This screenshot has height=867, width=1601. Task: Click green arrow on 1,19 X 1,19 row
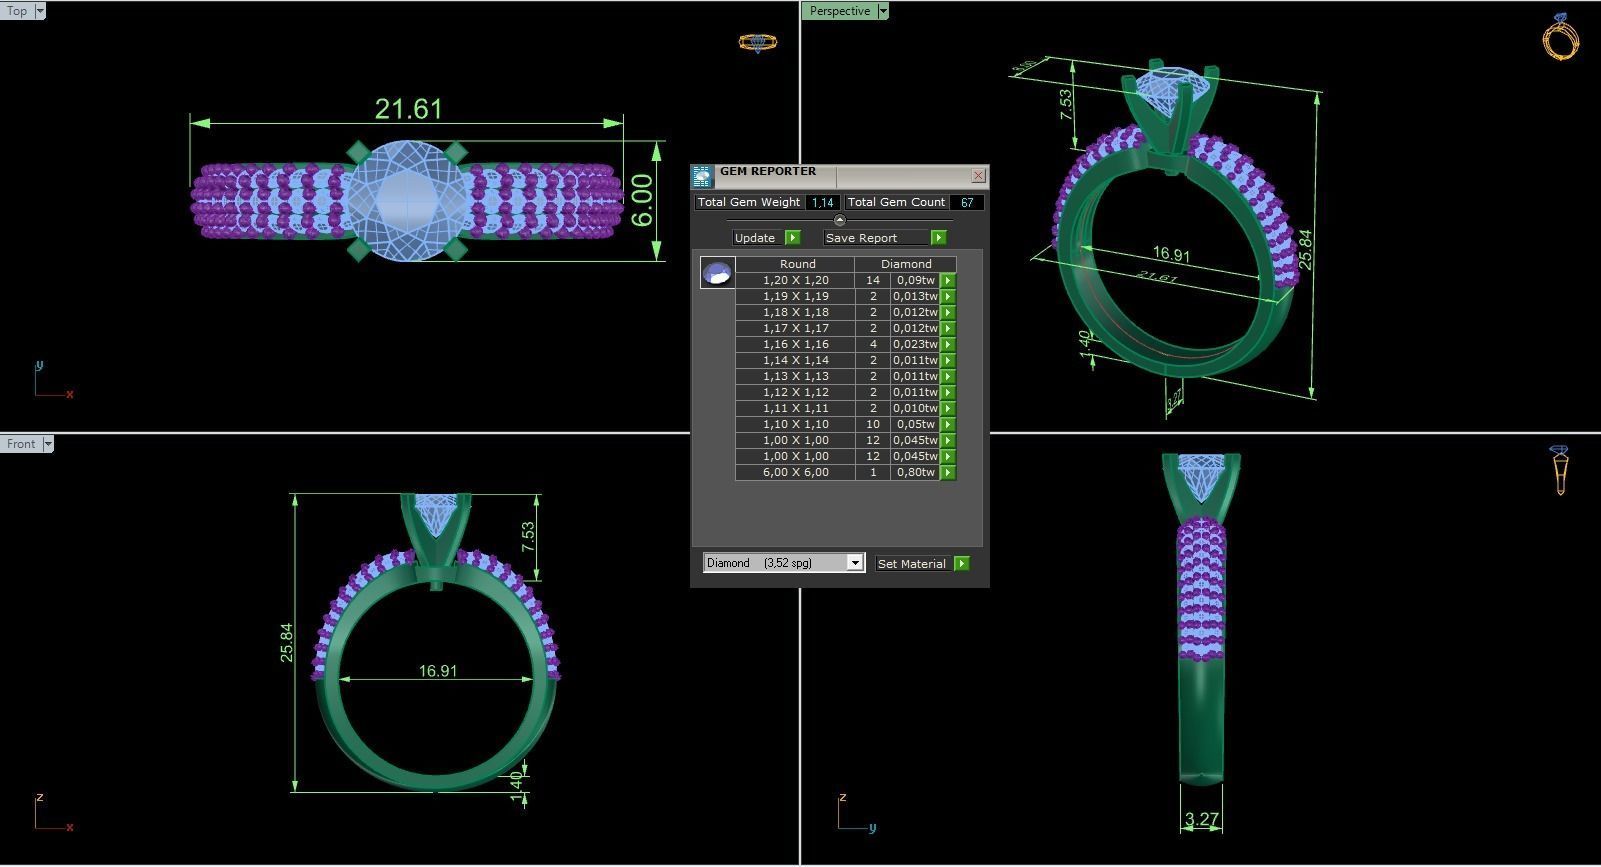coord(948,297)
